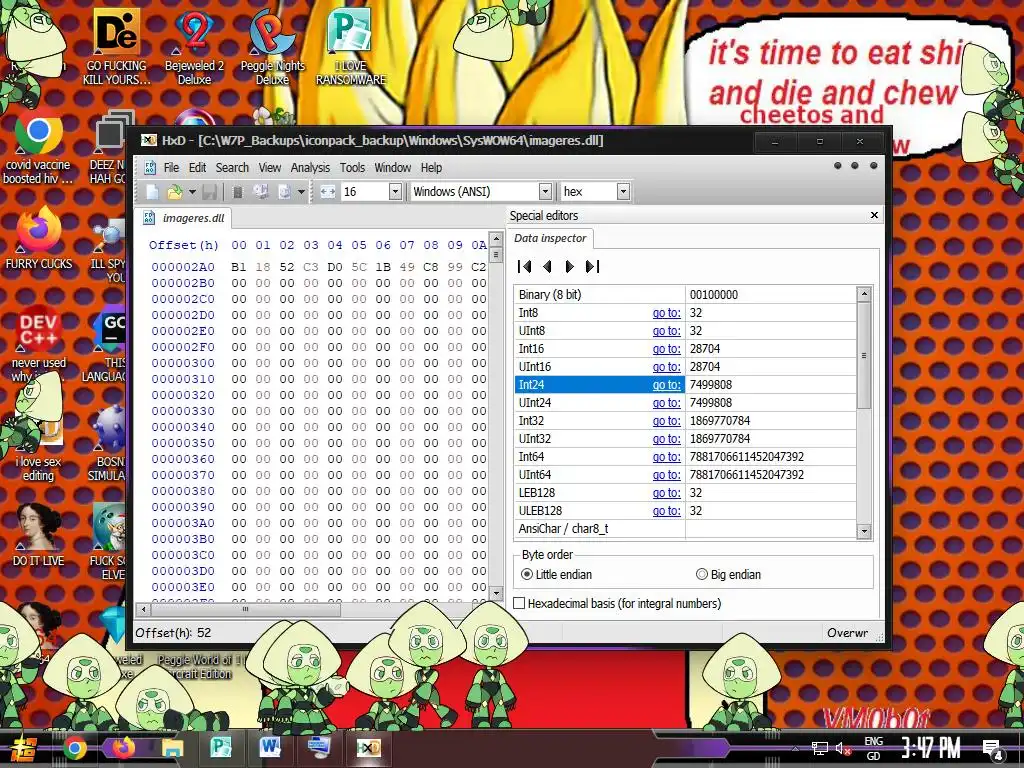Screen dimensions: 1024x768
Task: Click the HxD taskbar button
Action: tap(368, 748)
